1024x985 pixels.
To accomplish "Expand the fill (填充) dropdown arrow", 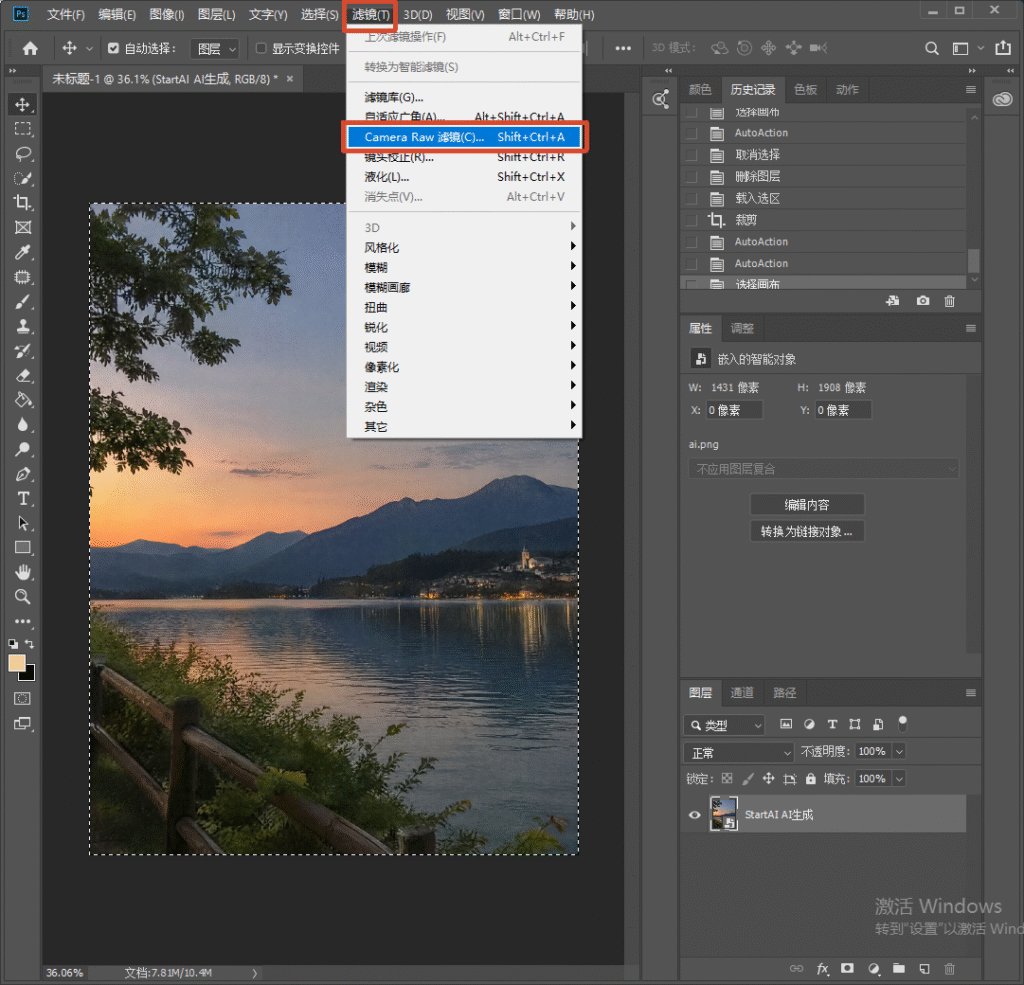I will (x=899, y=779).
